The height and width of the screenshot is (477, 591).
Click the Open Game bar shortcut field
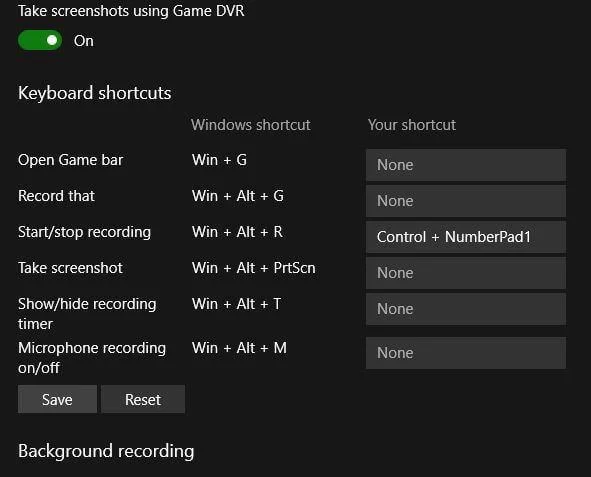click(466, 165)
